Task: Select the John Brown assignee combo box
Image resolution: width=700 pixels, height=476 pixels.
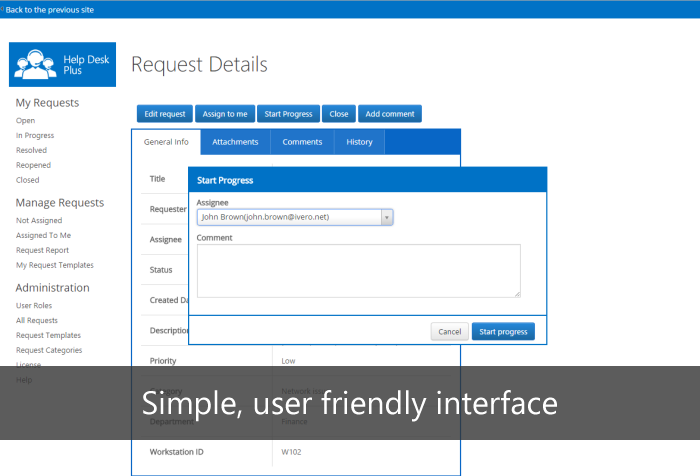Action: (x=295, y=217)
